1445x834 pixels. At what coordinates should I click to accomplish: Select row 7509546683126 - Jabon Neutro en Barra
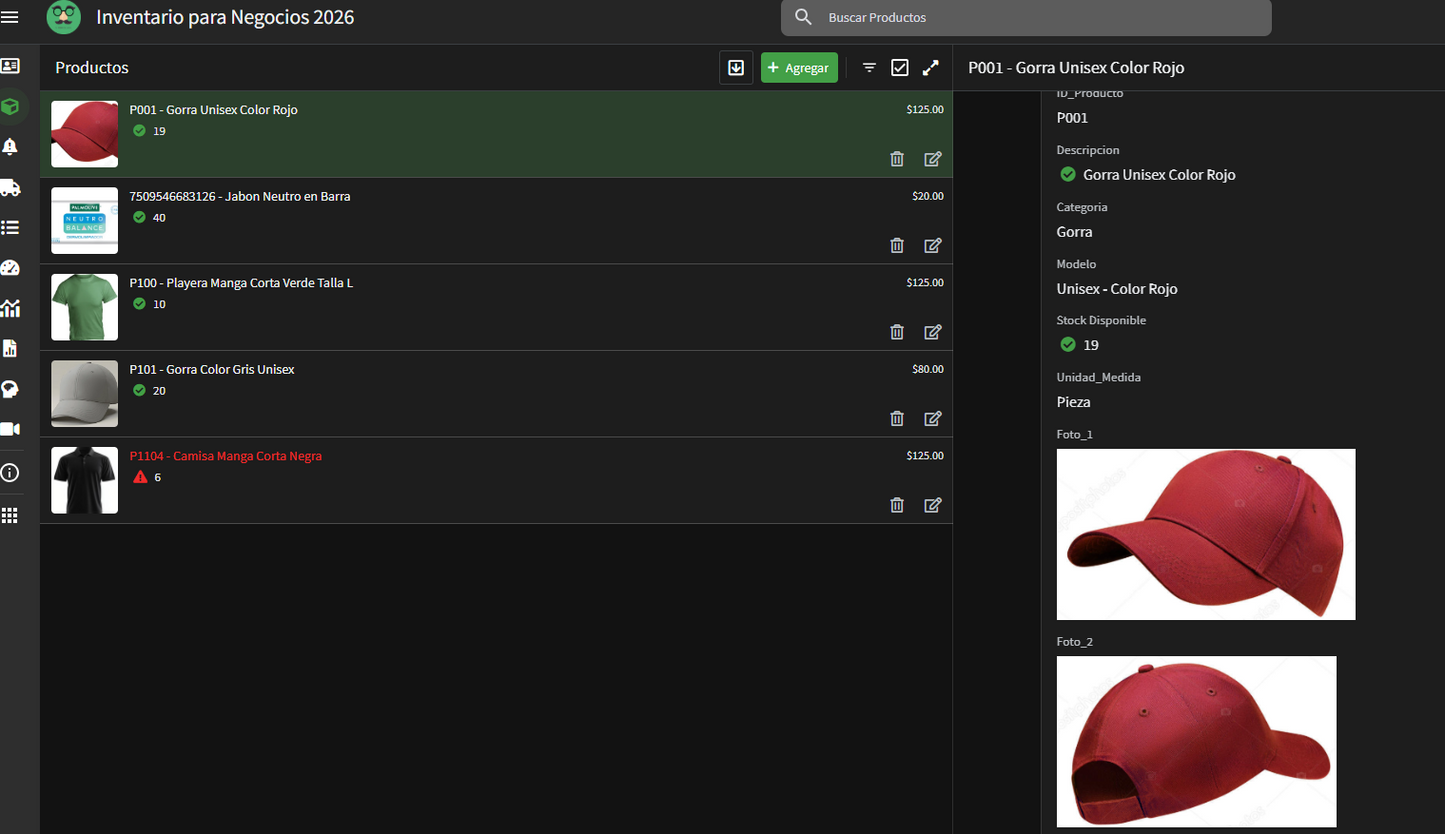pos(496,221)
